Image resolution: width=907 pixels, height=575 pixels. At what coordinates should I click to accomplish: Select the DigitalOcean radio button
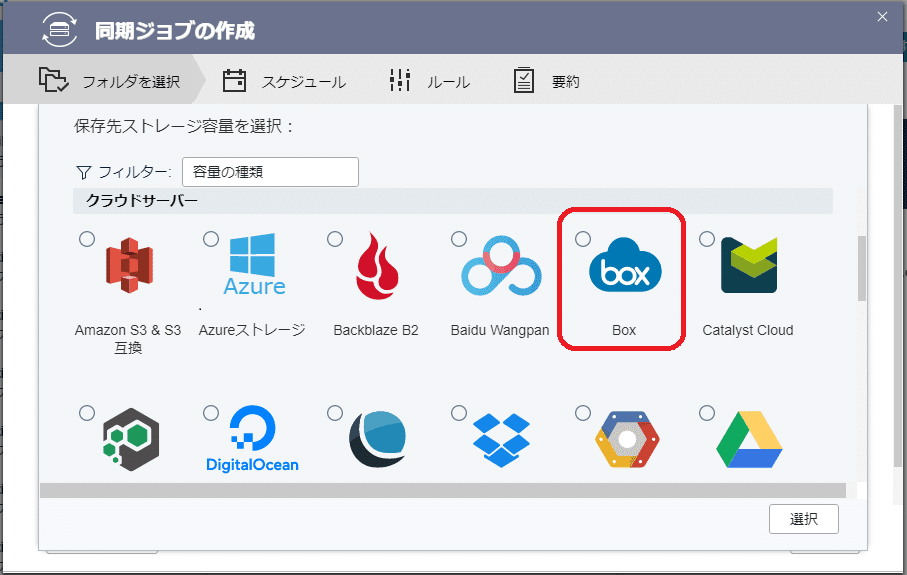211,413
